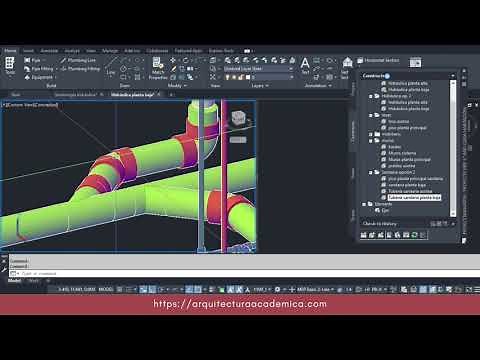This screenshot has height=360, width=480.
Task: Select 'sanitaria planta baja' construct
Action: [407, 185]
